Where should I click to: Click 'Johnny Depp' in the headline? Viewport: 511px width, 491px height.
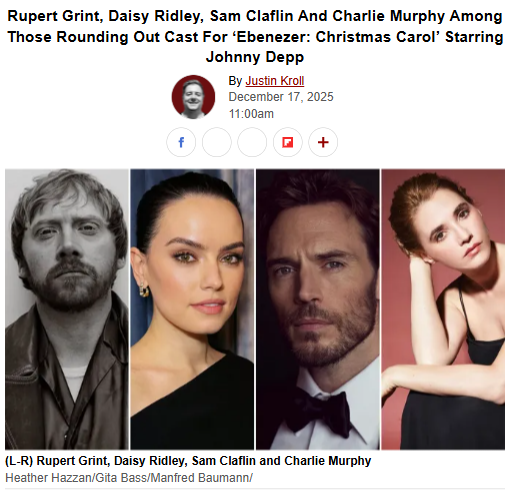pyautogui.click(x=255, y=57)
